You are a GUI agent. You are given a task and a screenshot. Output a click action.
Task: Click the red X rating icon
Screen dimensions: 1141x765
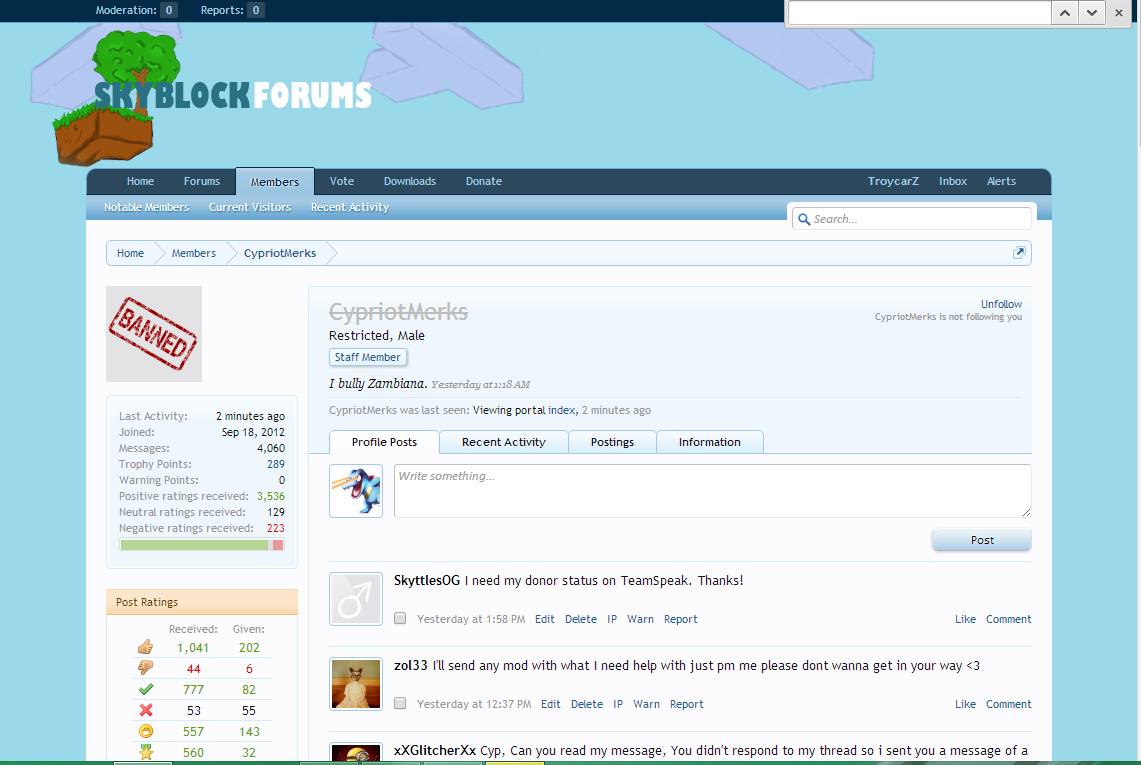146,710
